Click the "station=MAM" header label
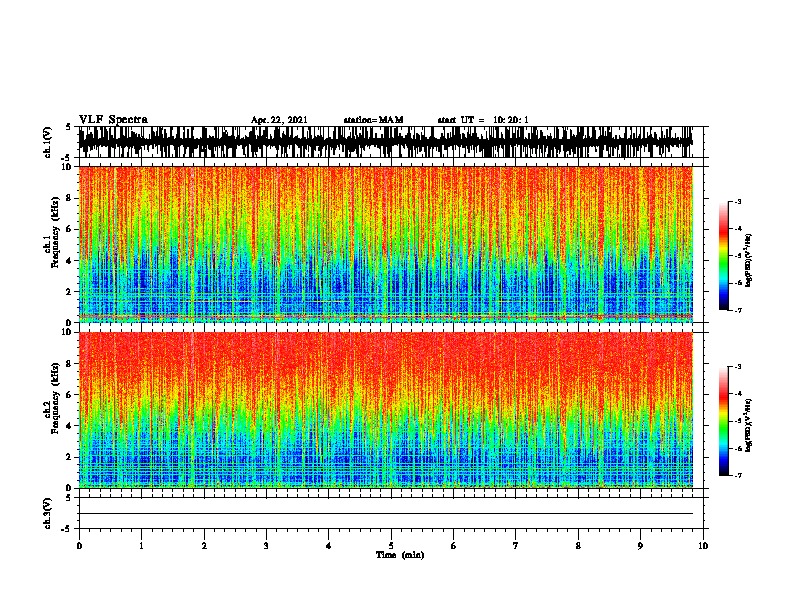The width and height of the screenshot is (792, 612). pos(373,120)
